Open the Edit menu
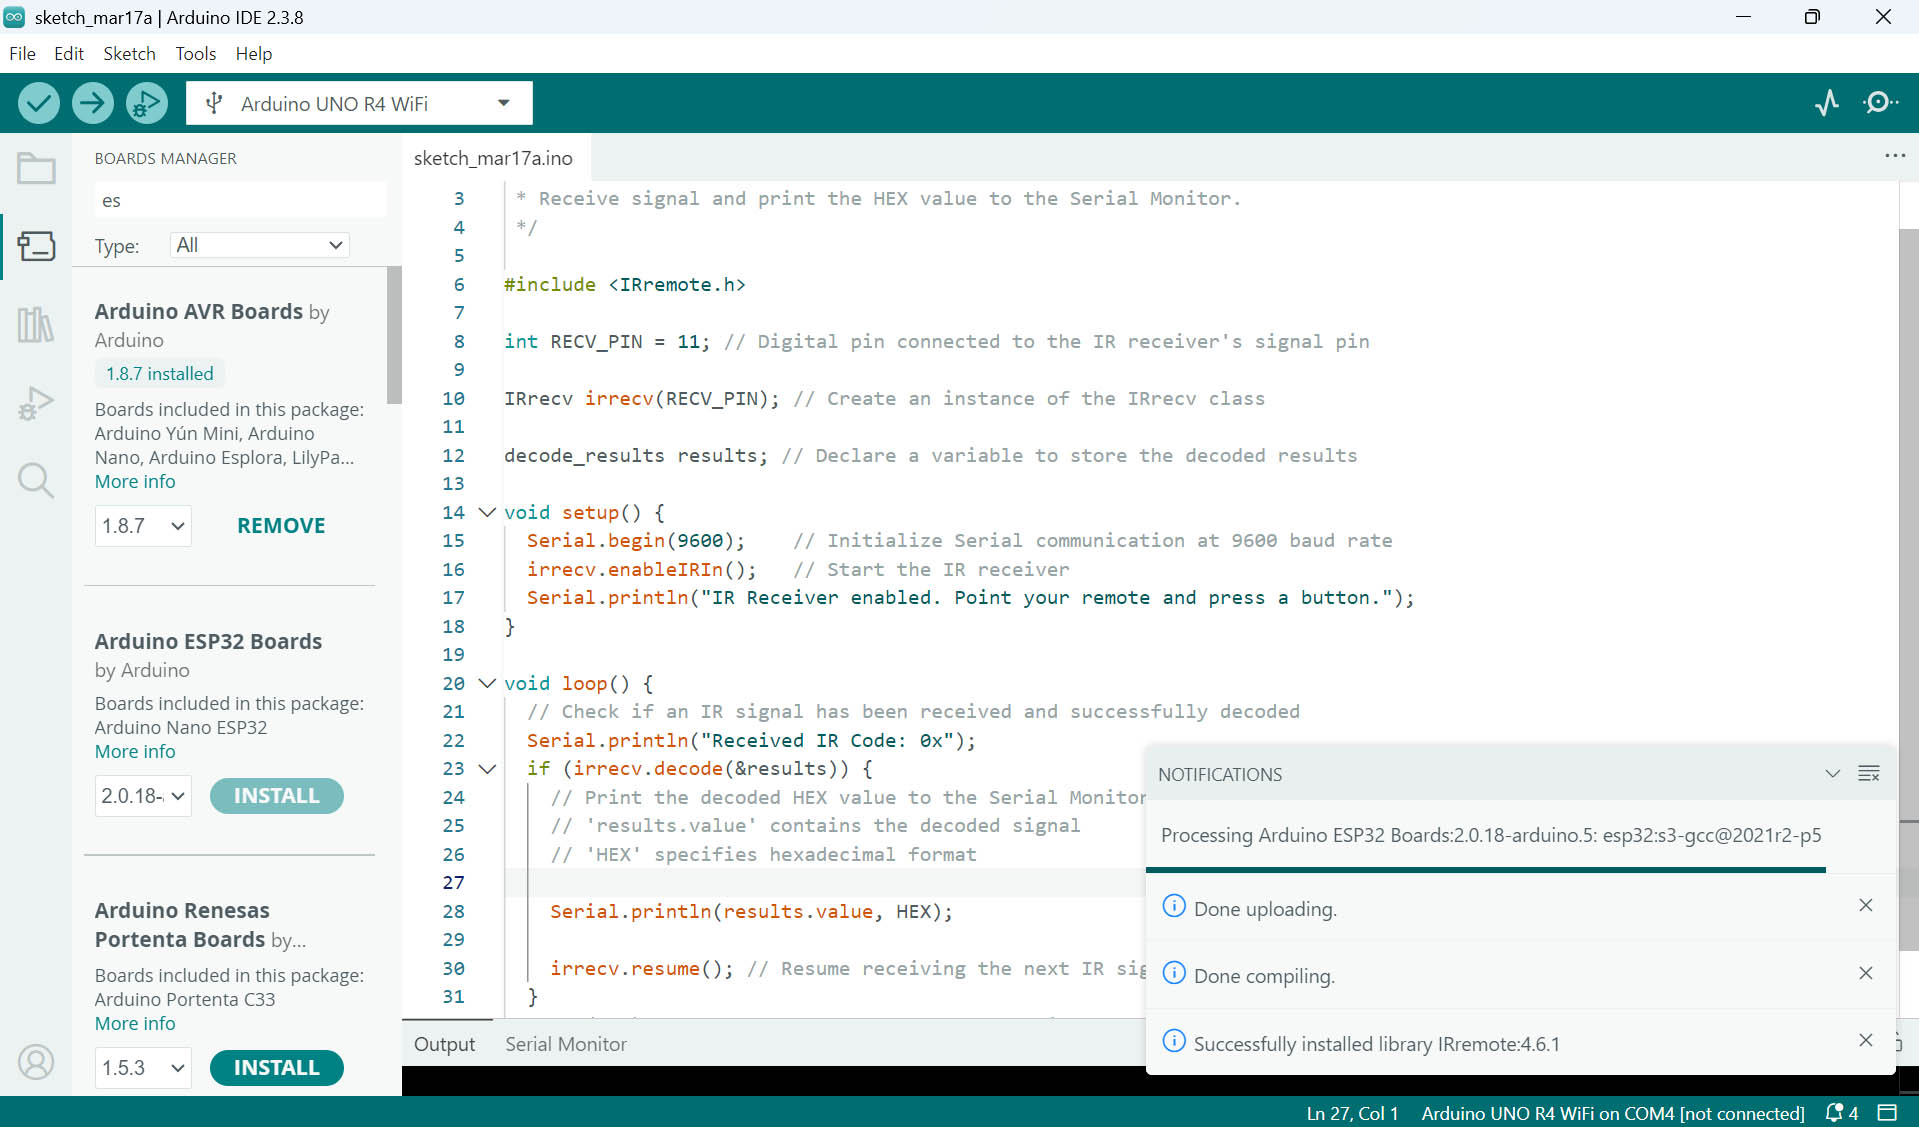The image size is (1919, 1127). pyautogui.click(x=69, y=54)
